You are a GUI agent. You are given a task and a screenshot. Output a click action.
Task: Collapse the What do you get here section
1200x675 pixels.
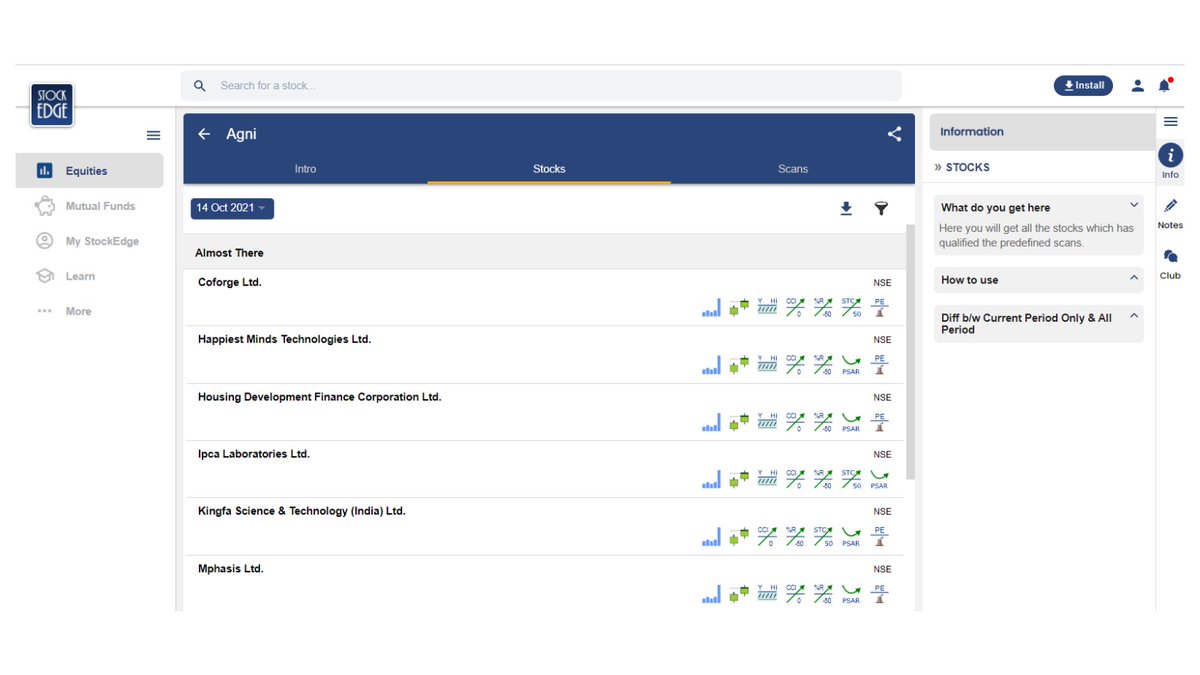tap(1134, 205)
